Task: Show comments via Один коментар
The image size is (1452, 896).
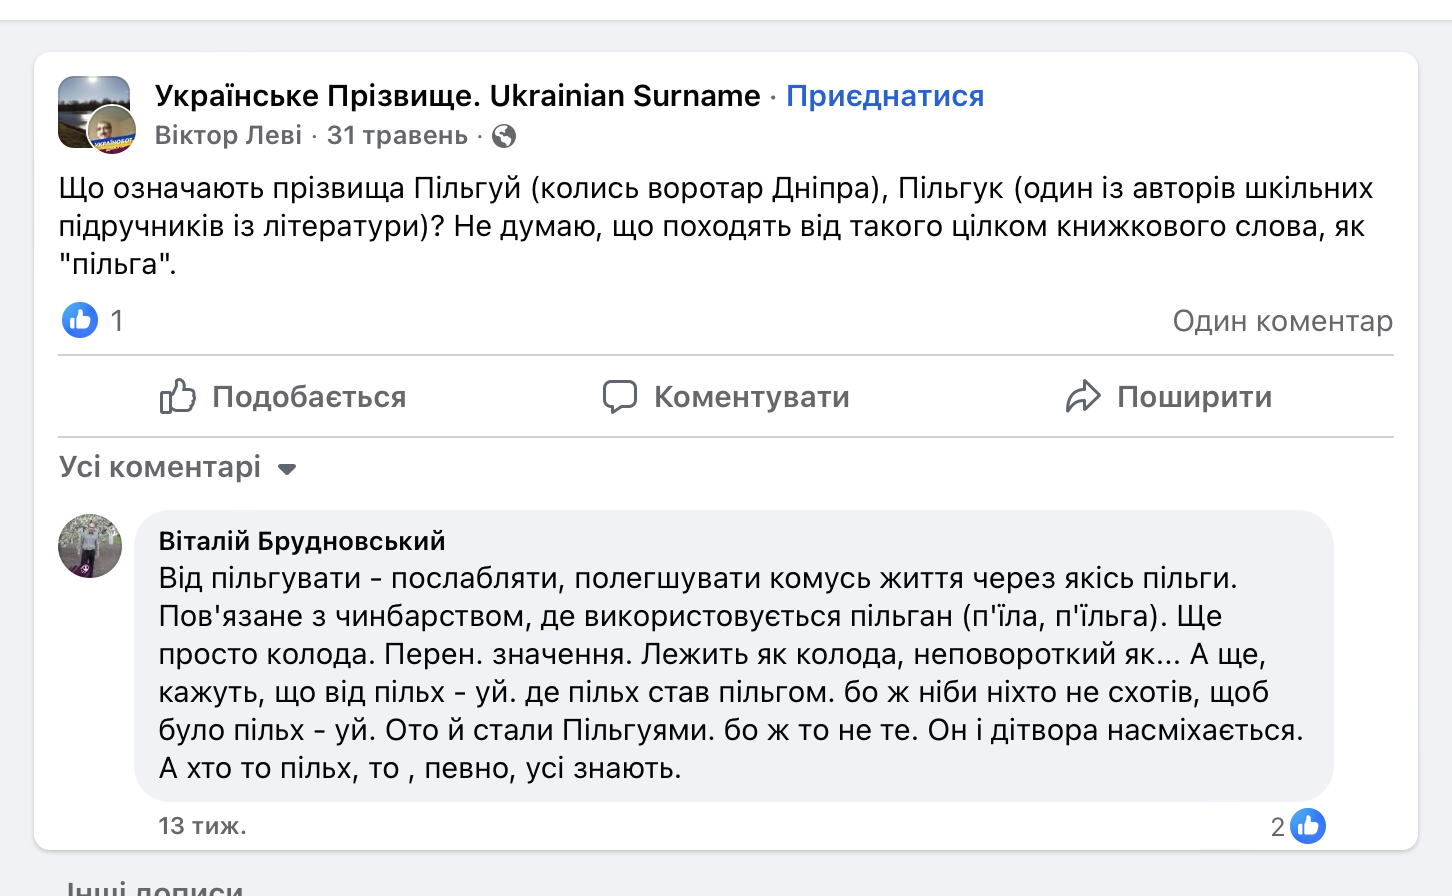Action: tap(1282, 321)
